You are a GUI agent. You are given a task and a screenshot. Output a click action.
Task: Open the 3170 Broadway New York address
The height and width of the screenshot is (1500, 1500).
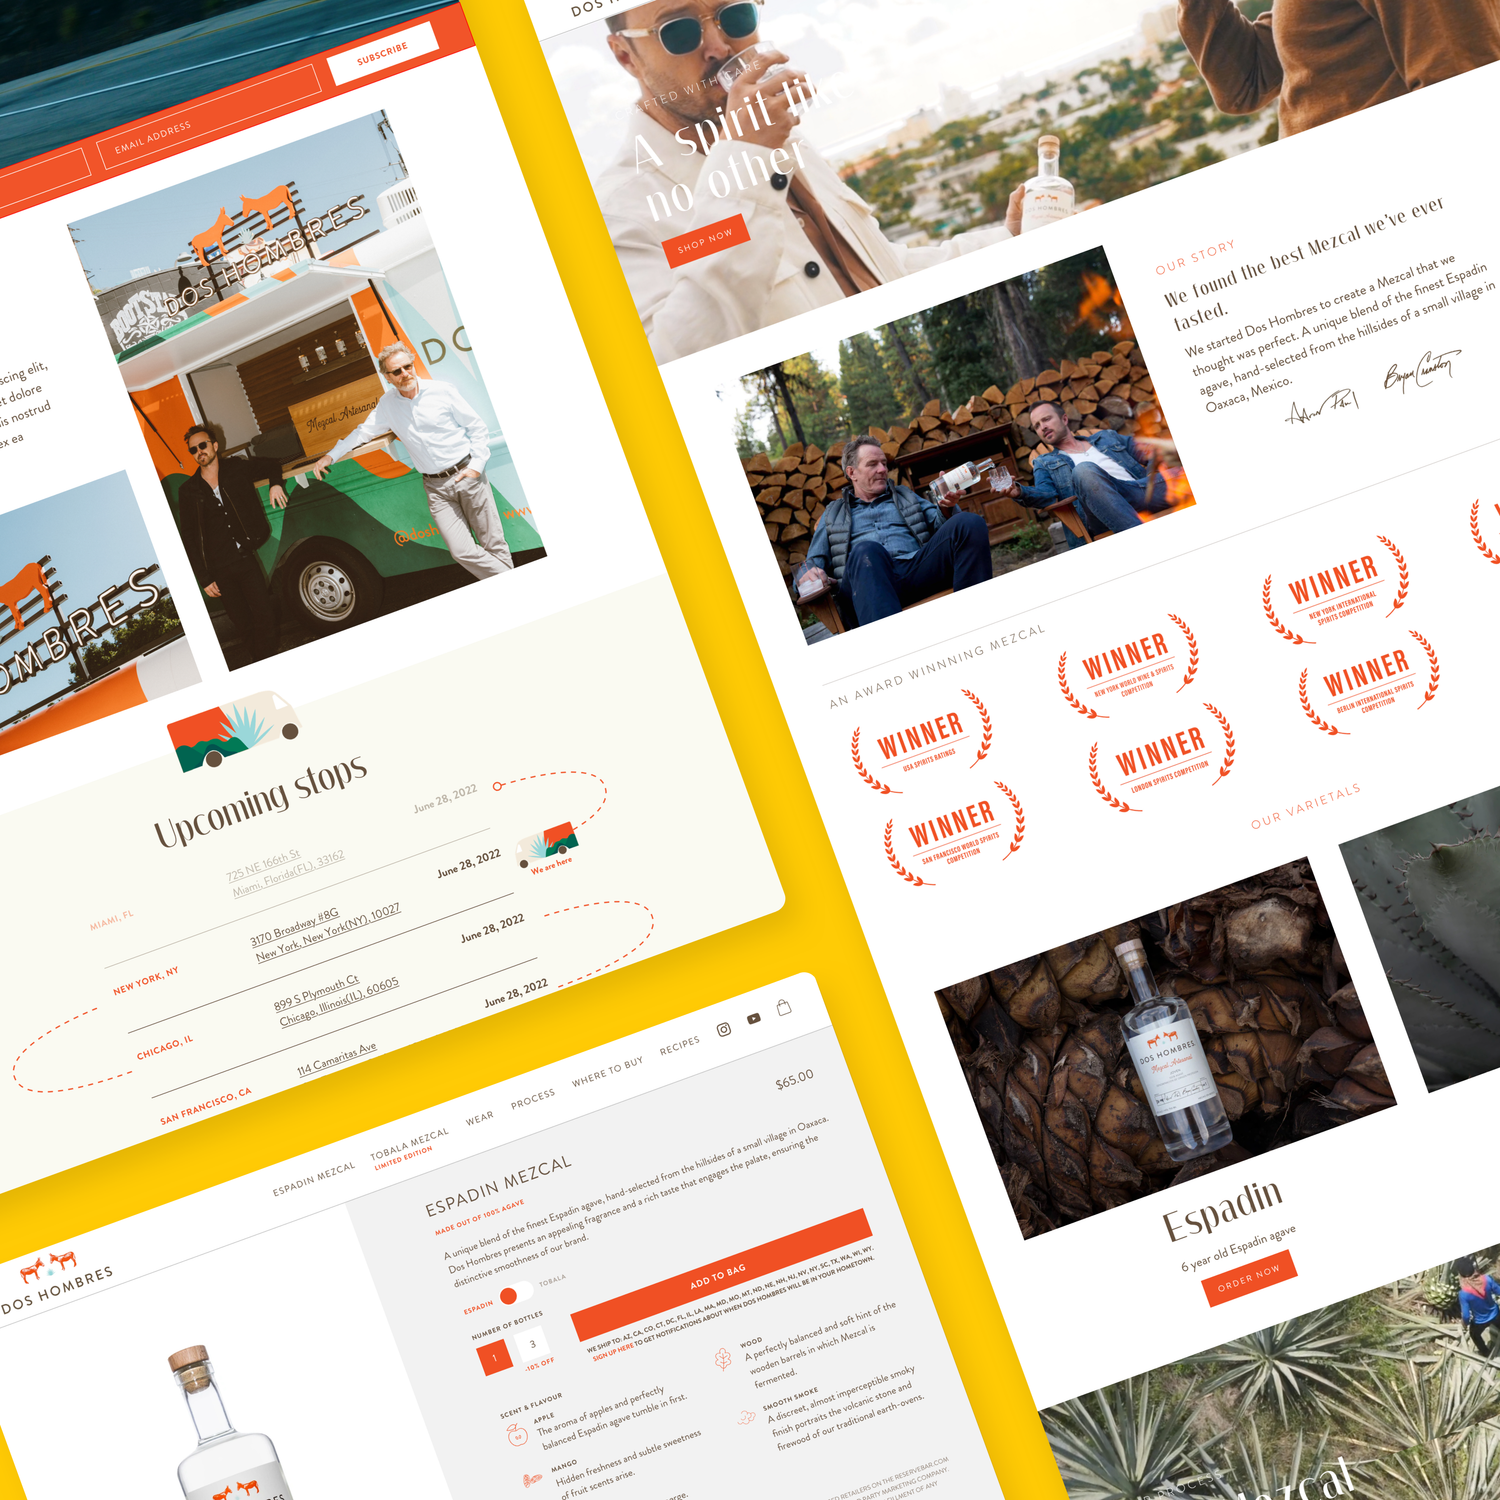point(326,931)
